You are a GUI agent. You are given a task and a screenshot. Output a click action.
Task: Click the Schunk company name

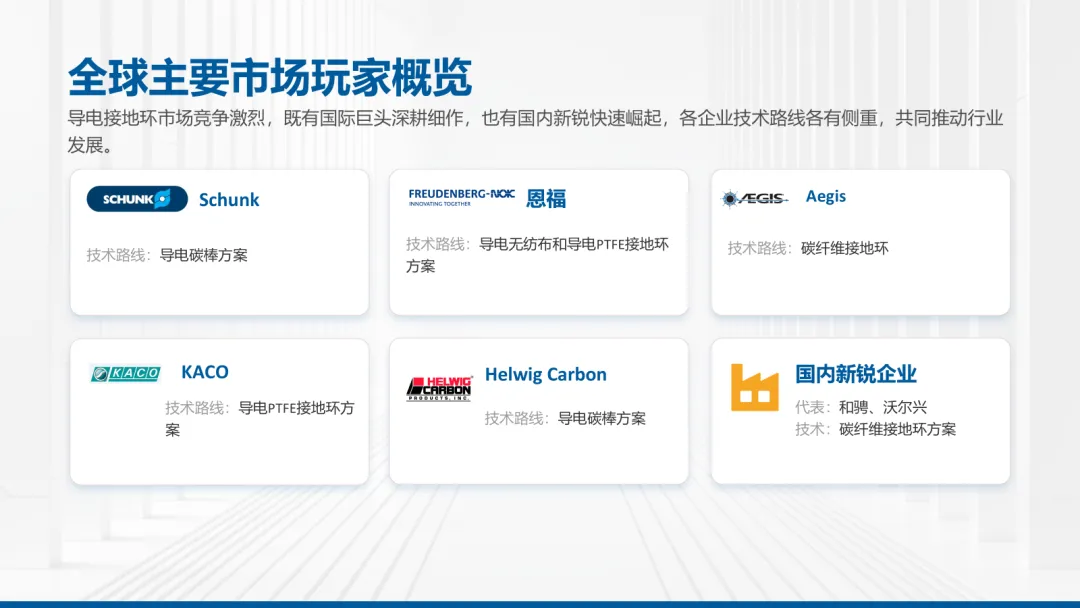tap(229, 200)
